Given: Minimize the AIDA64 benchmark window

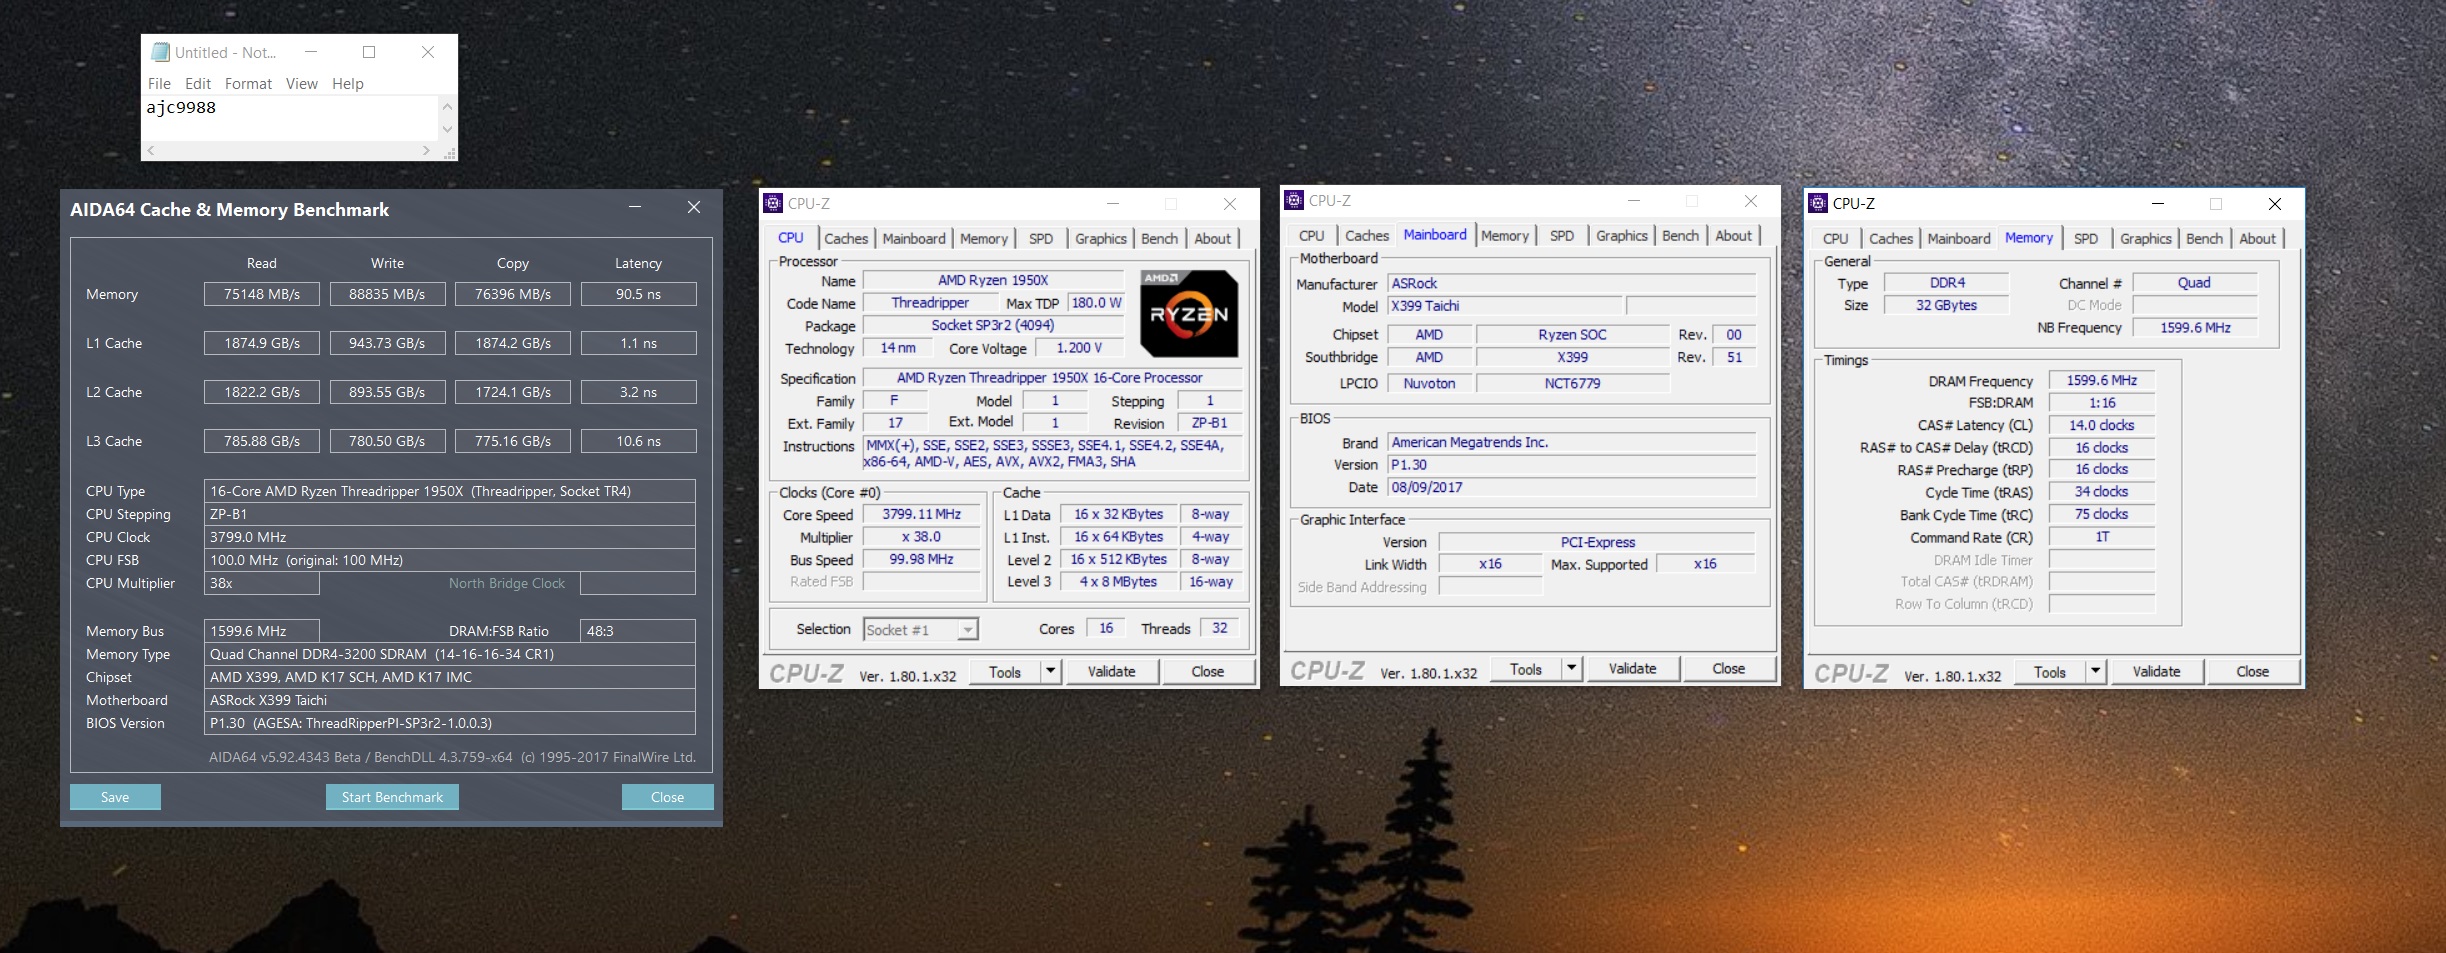Looking at the screenshot, I should 635,208.
